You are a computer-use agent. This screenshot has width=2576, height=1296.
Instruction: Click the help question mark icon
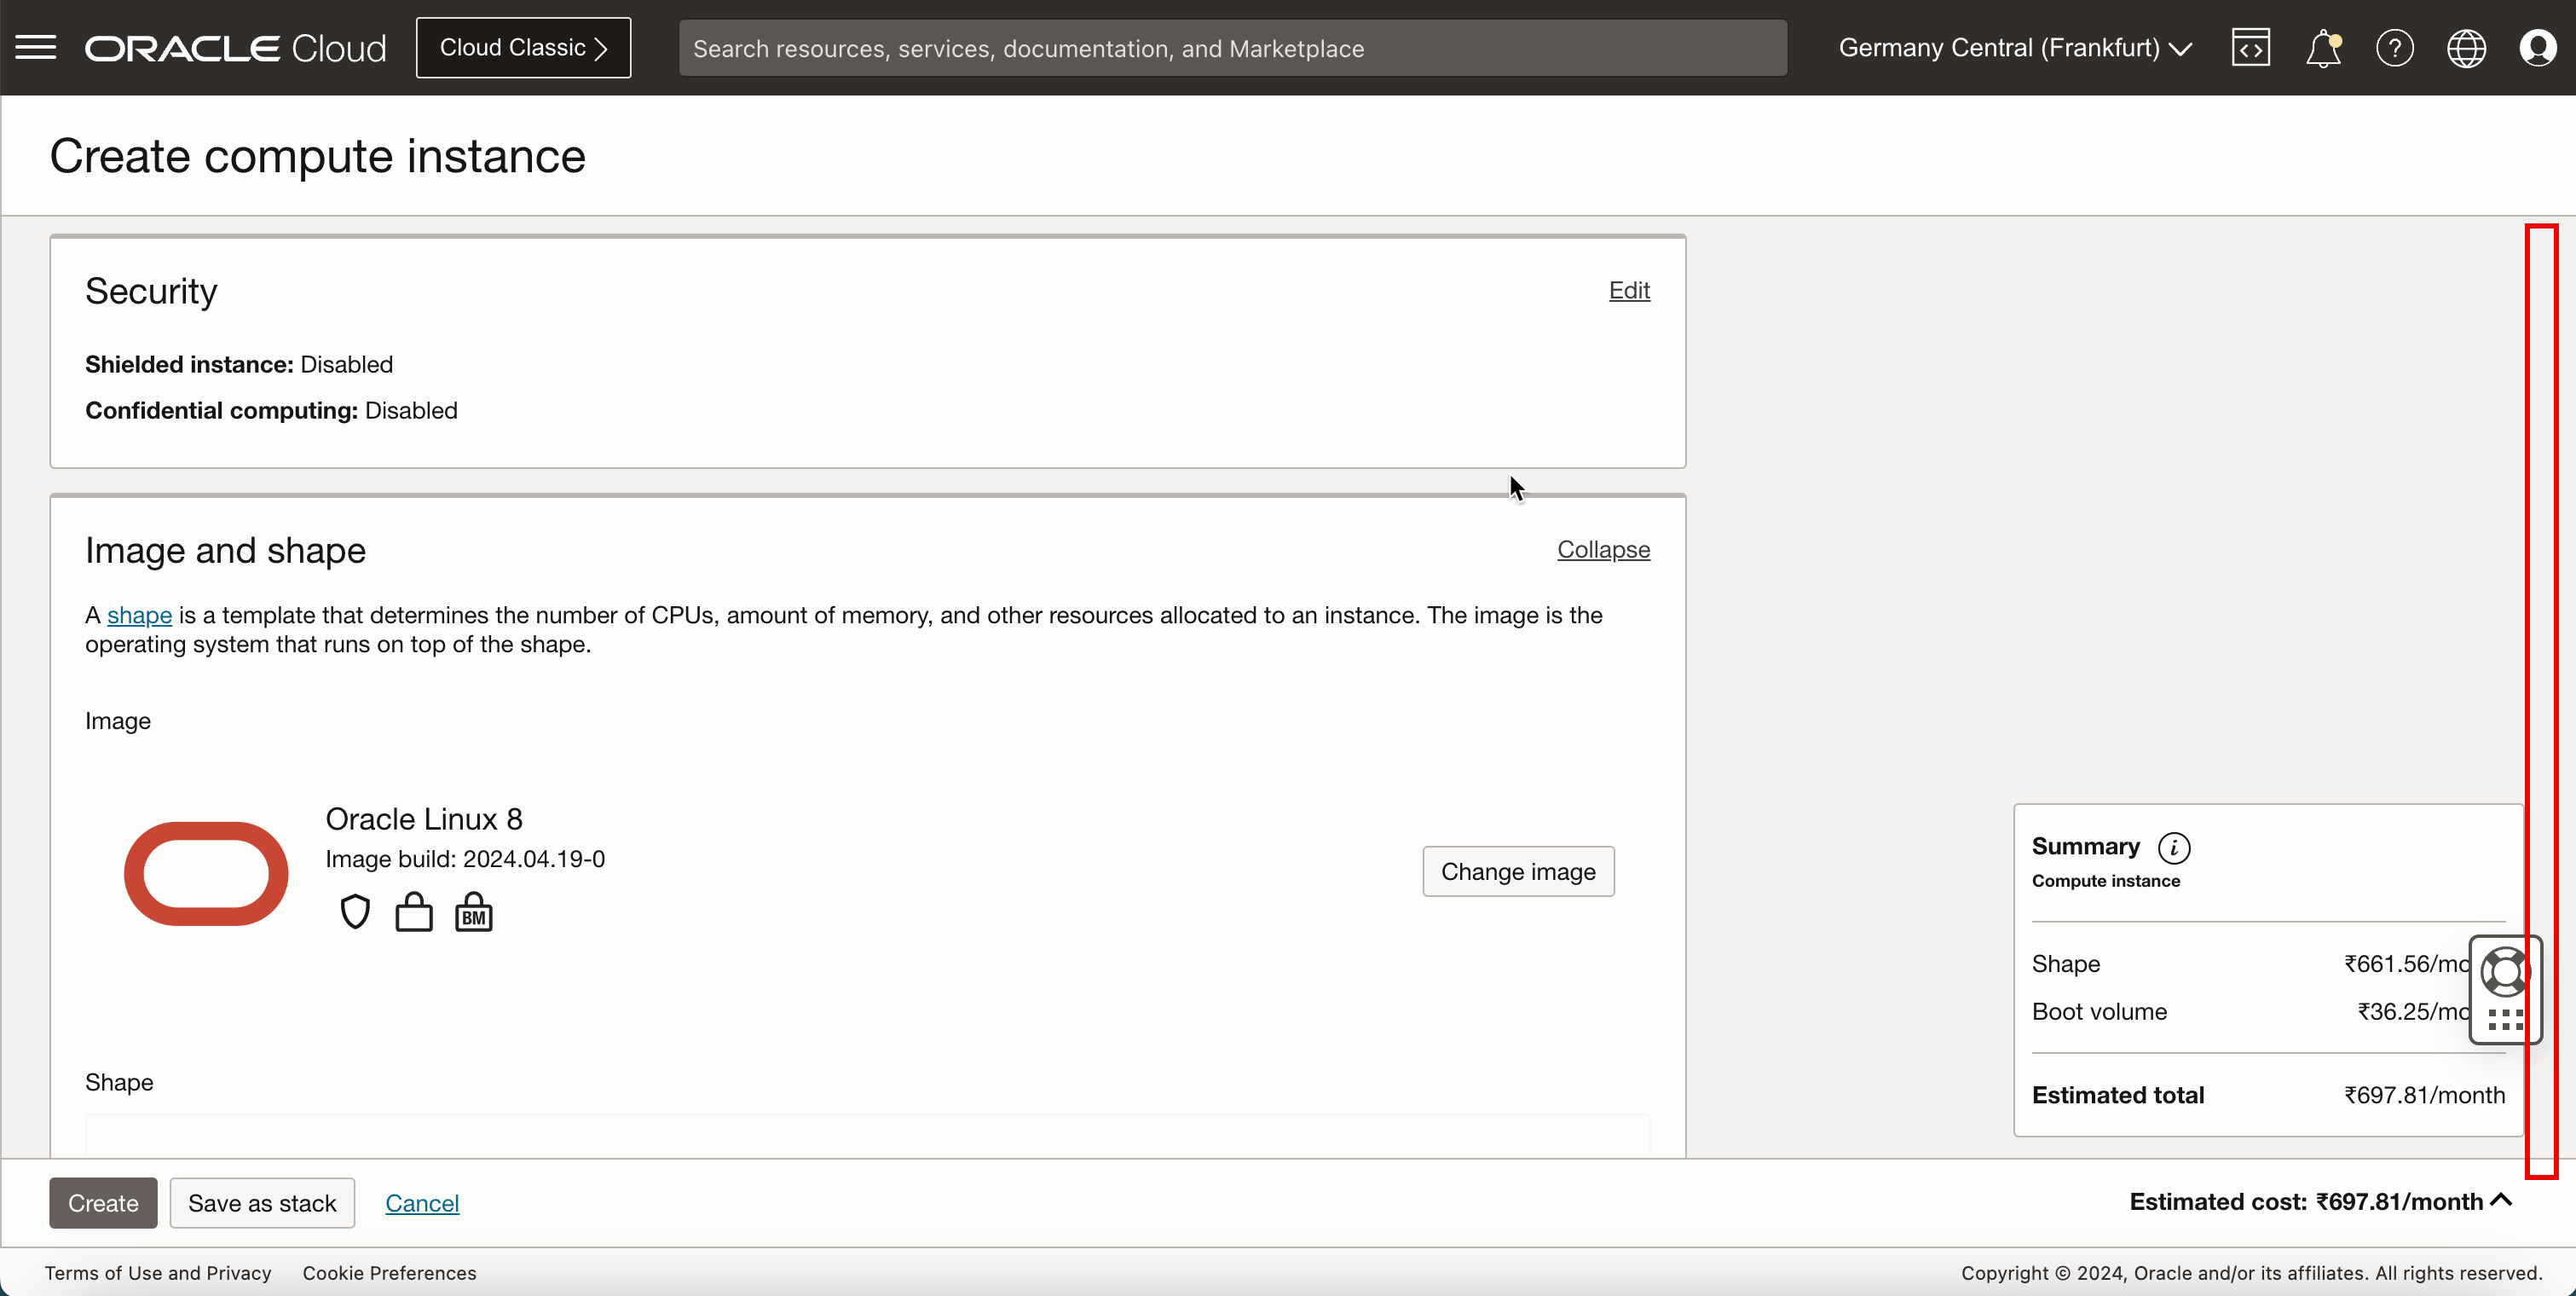pyautogui.click(x=2394, y=48)
